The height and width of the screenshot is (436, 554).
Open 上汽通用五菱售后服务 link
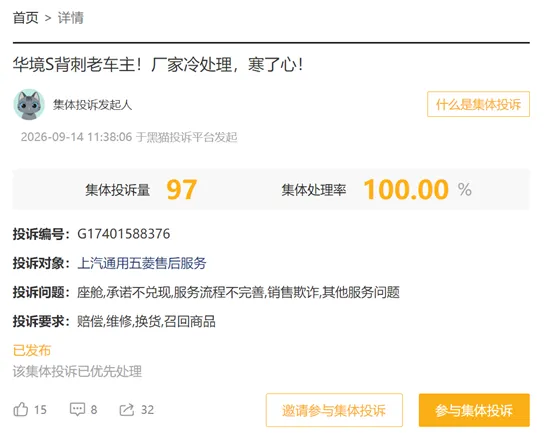tap(142, 263)
